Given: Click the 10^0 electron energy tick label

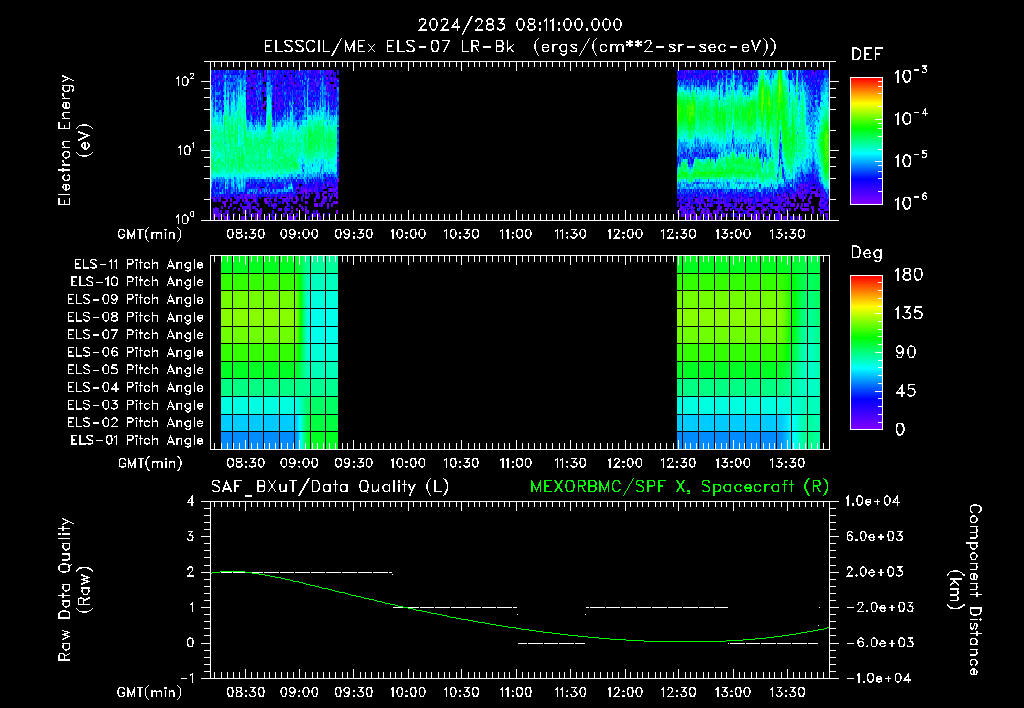Looking at the screenshot, I should tap(185, 218).
